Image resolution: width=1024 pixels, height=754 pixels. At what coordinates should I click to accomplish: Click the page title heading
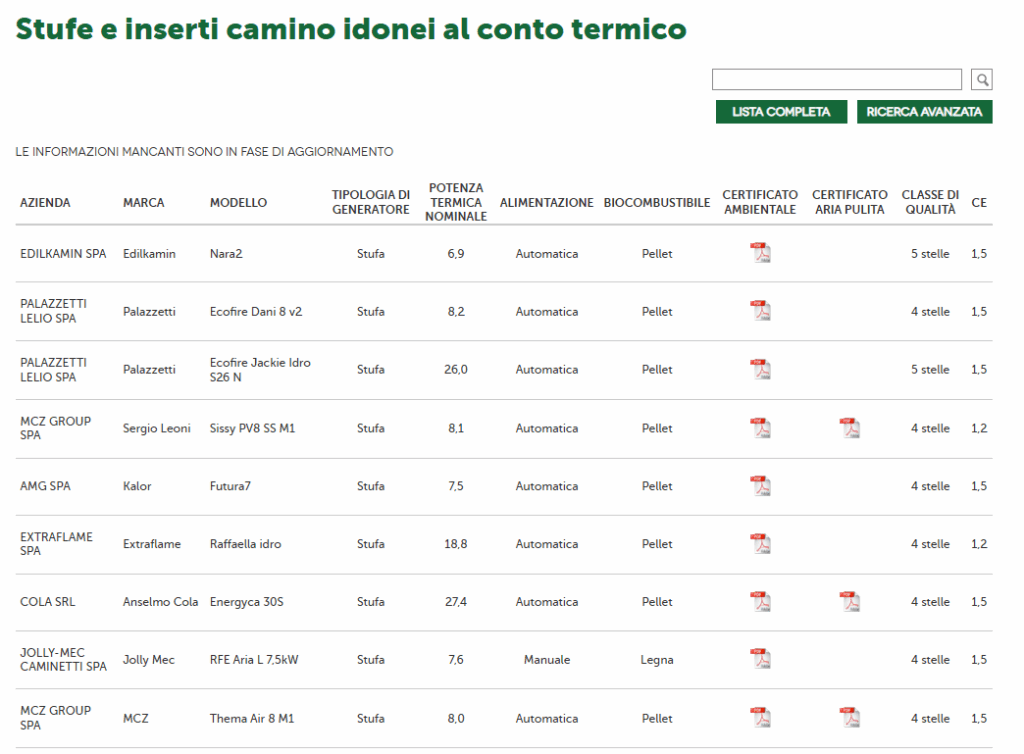click(351, 29)
